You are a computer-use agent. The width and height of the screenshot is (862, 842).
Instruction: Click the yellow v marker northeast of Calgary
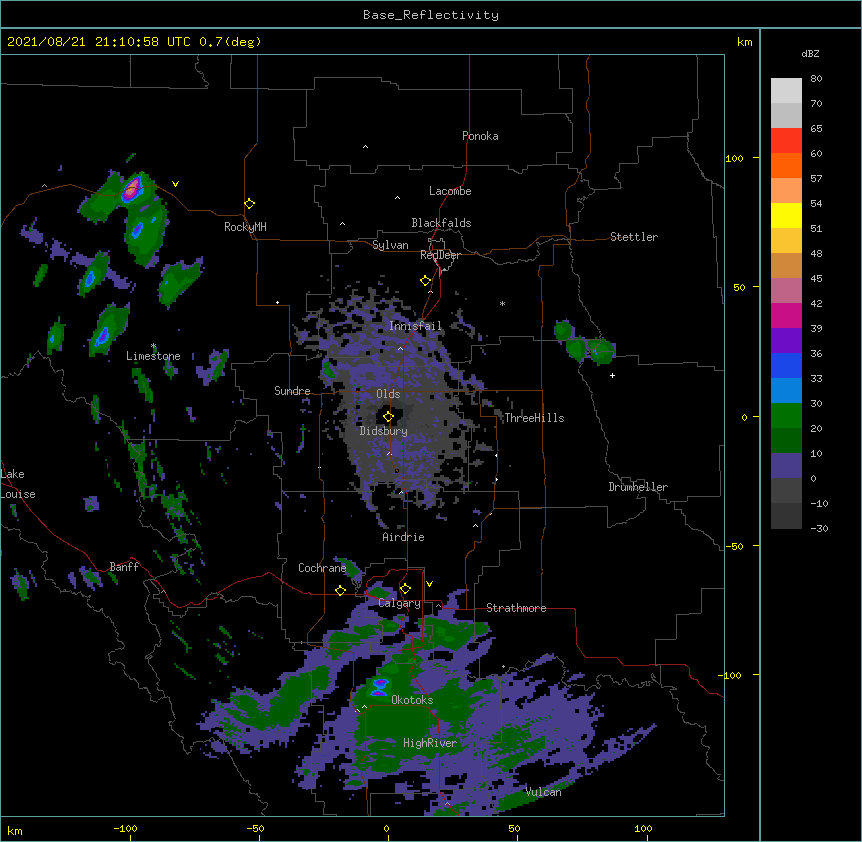click(429, 584)
